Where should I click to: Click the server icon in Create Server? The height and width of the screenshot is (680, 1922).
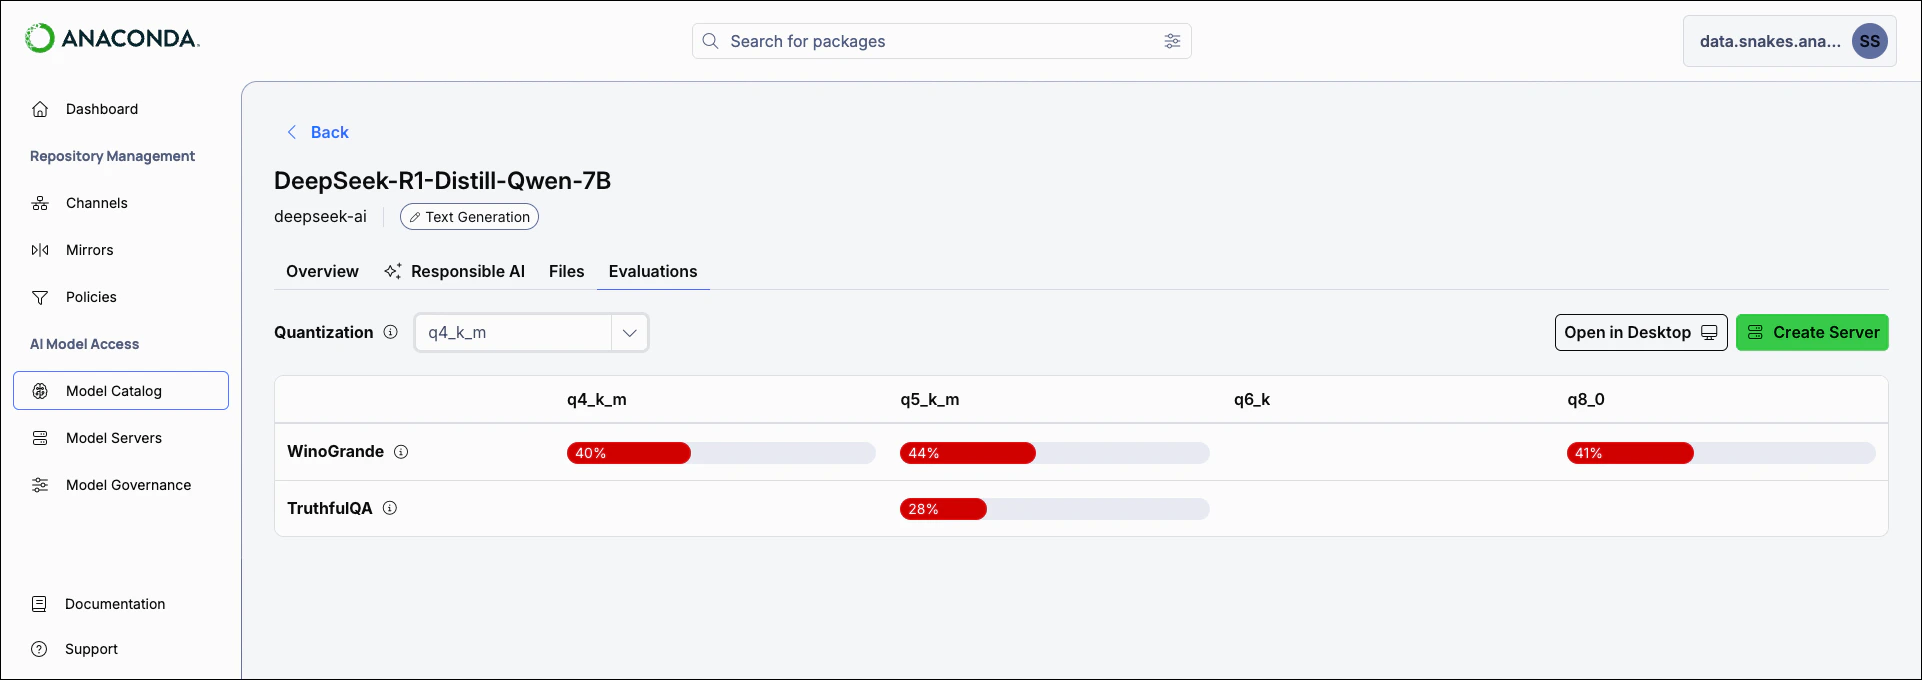[1755, 333]
